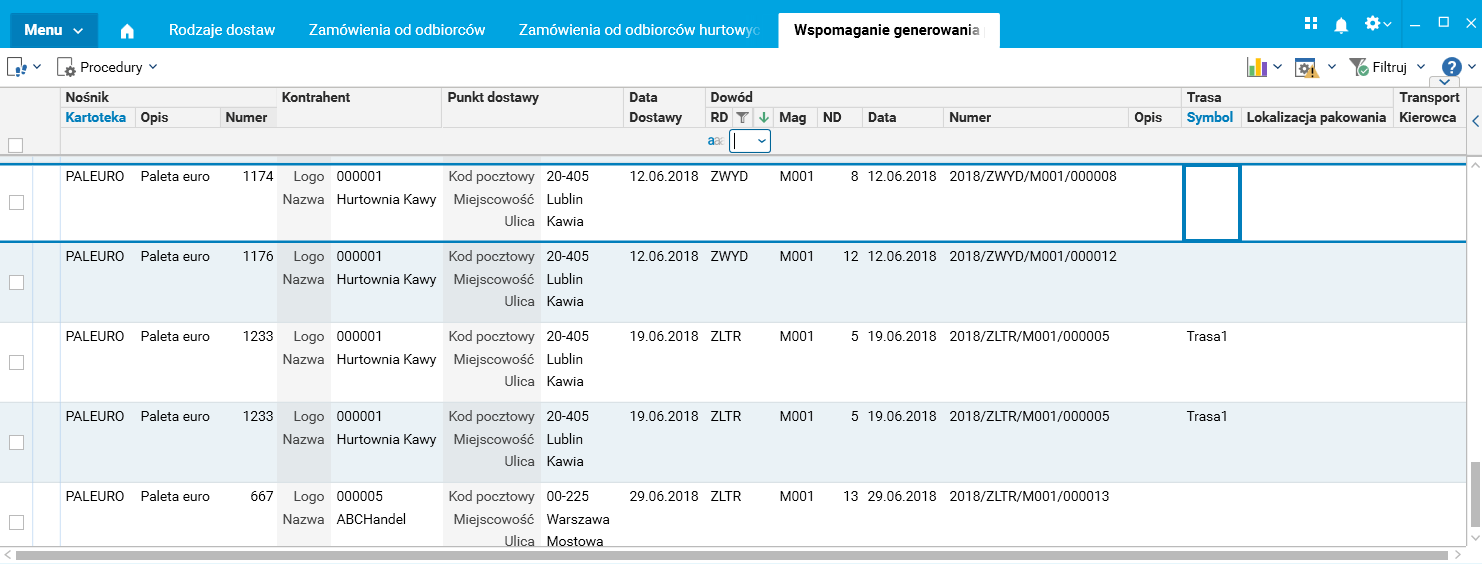The width and height of the screenshot is (1482, 564).
Task: Click Hurtownia Kawy in the 1176 row
Action: tap(386, 279)
